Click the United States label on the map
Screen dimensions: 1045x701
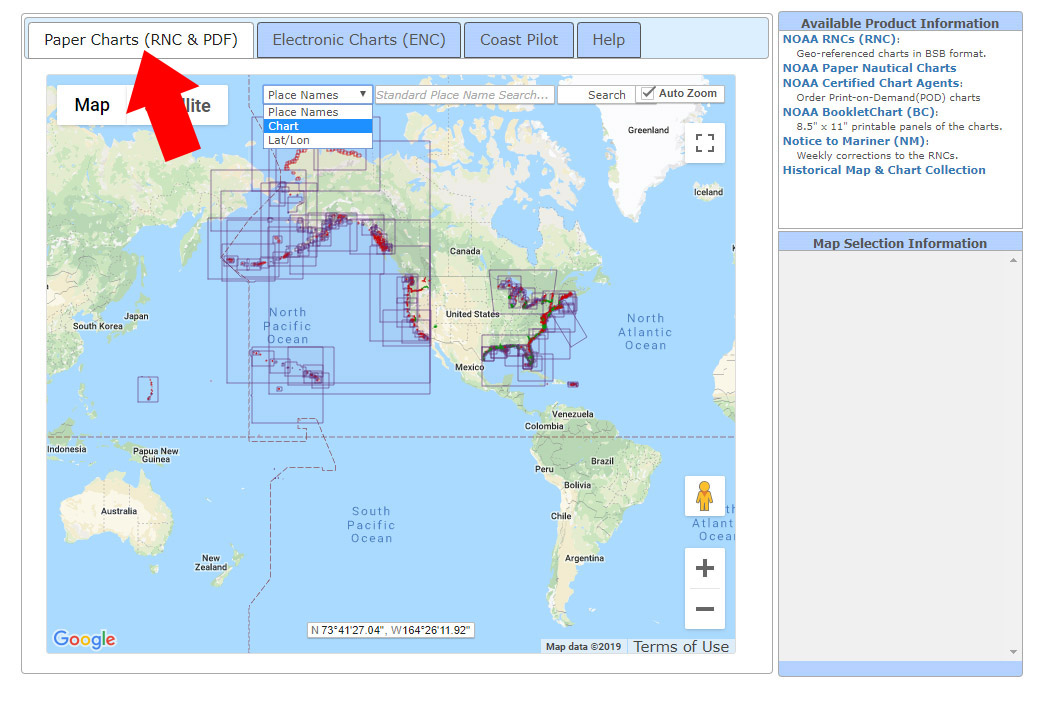472,314
